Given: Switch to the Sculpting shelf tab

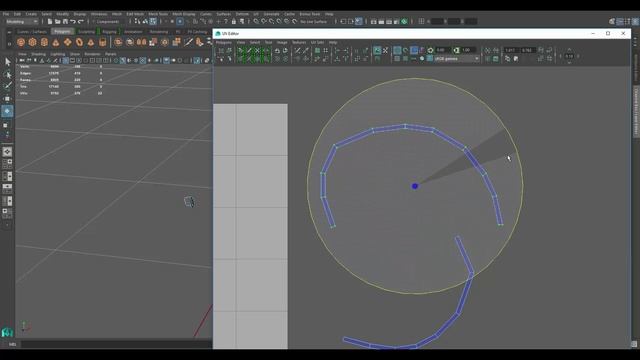Looking at the screenshot, I should (86, 31).
